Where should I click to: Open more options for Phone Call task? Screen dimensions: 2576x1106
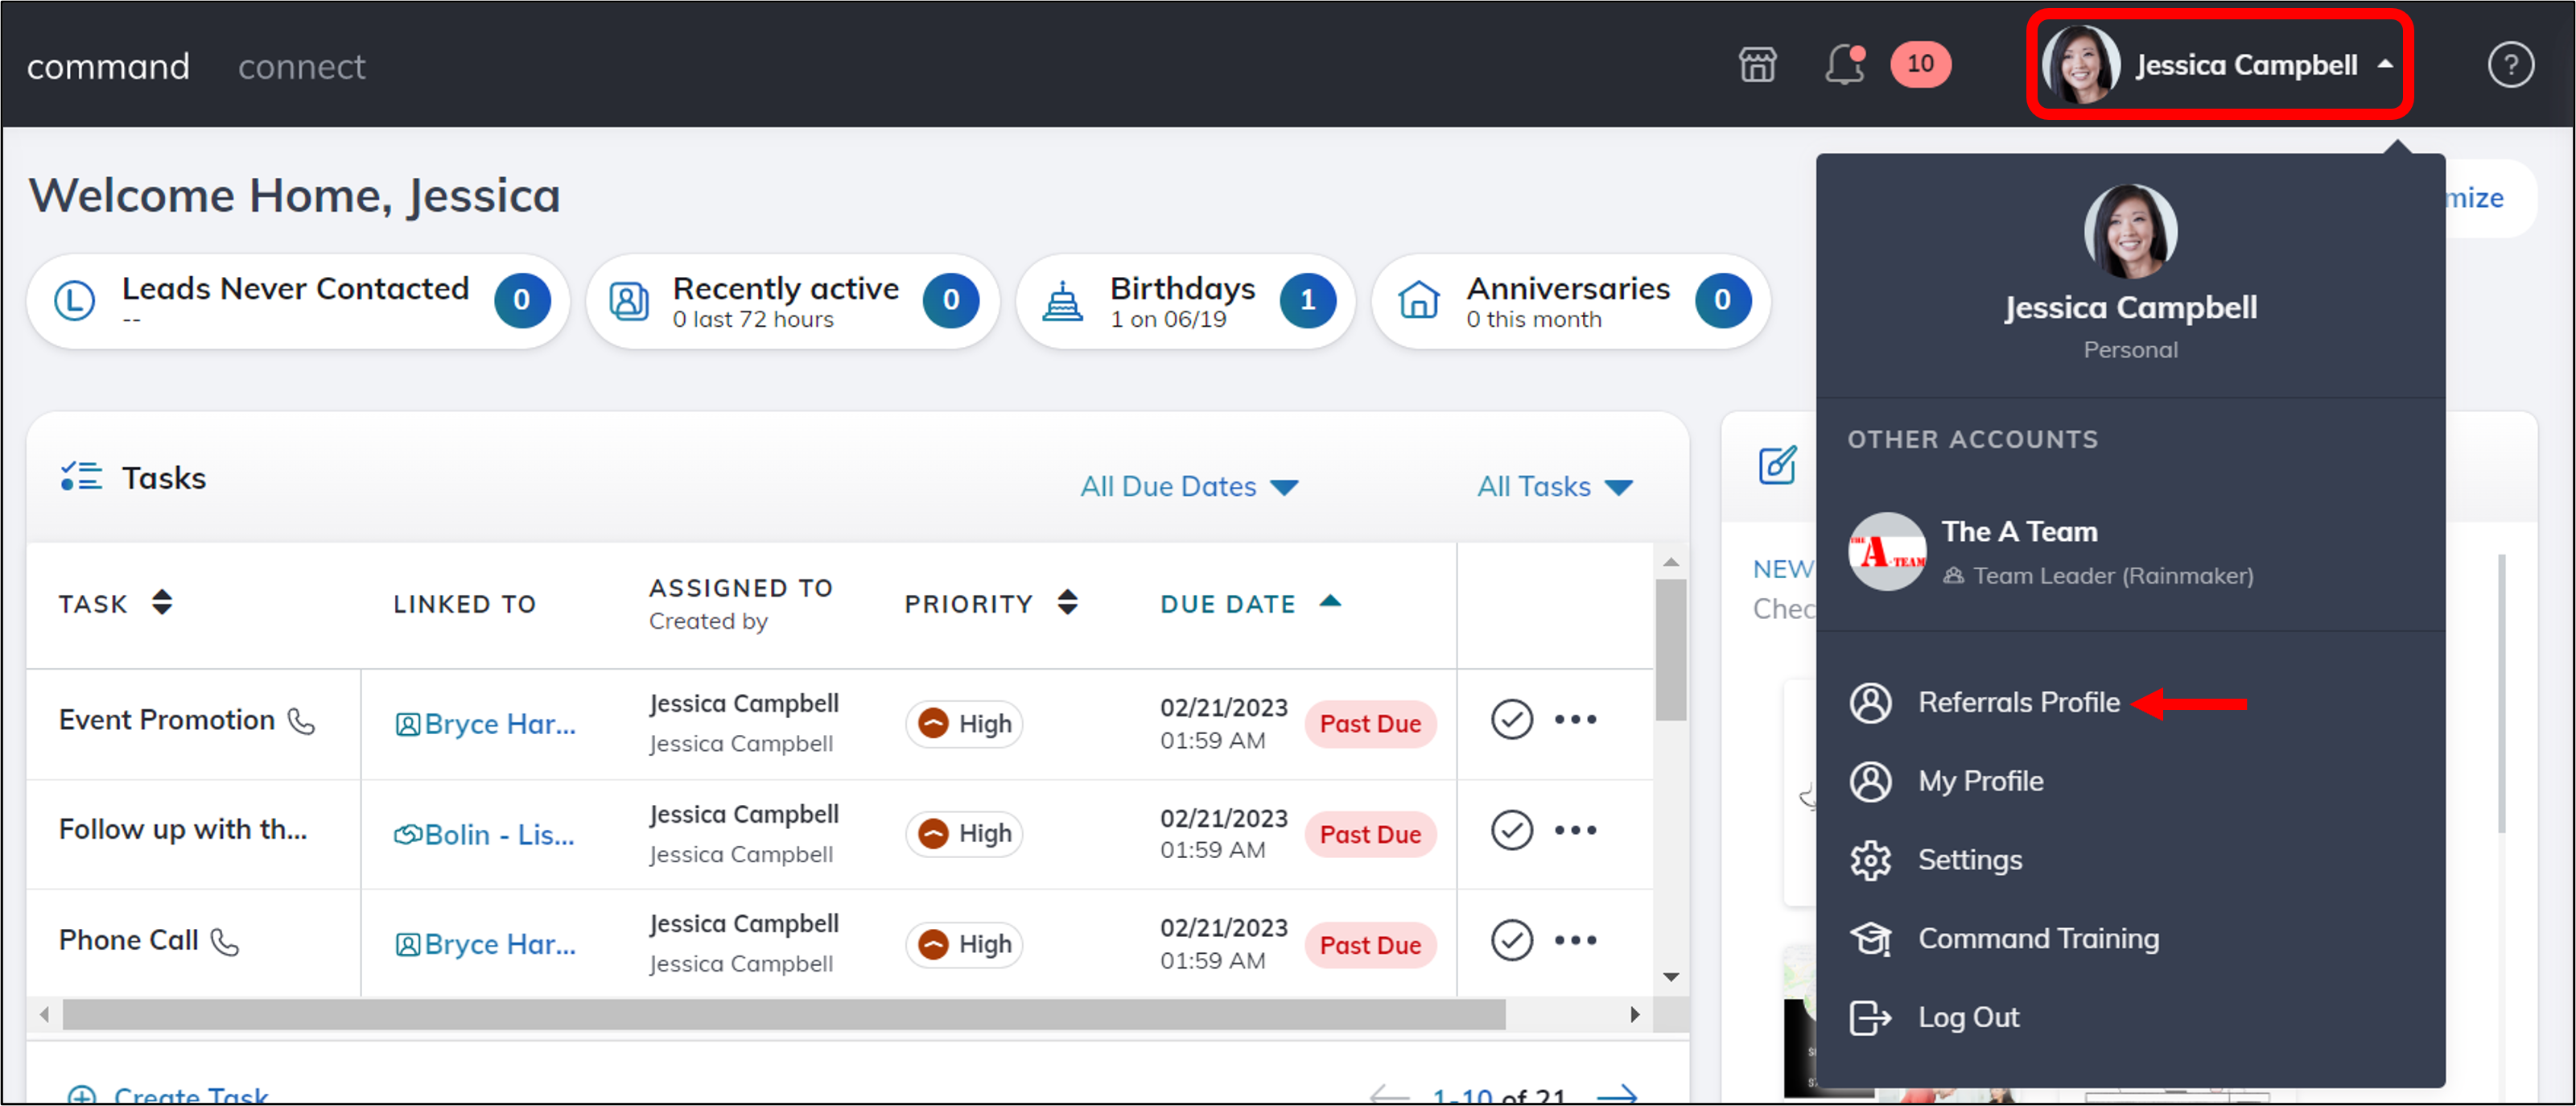(x=1575, y=940)
